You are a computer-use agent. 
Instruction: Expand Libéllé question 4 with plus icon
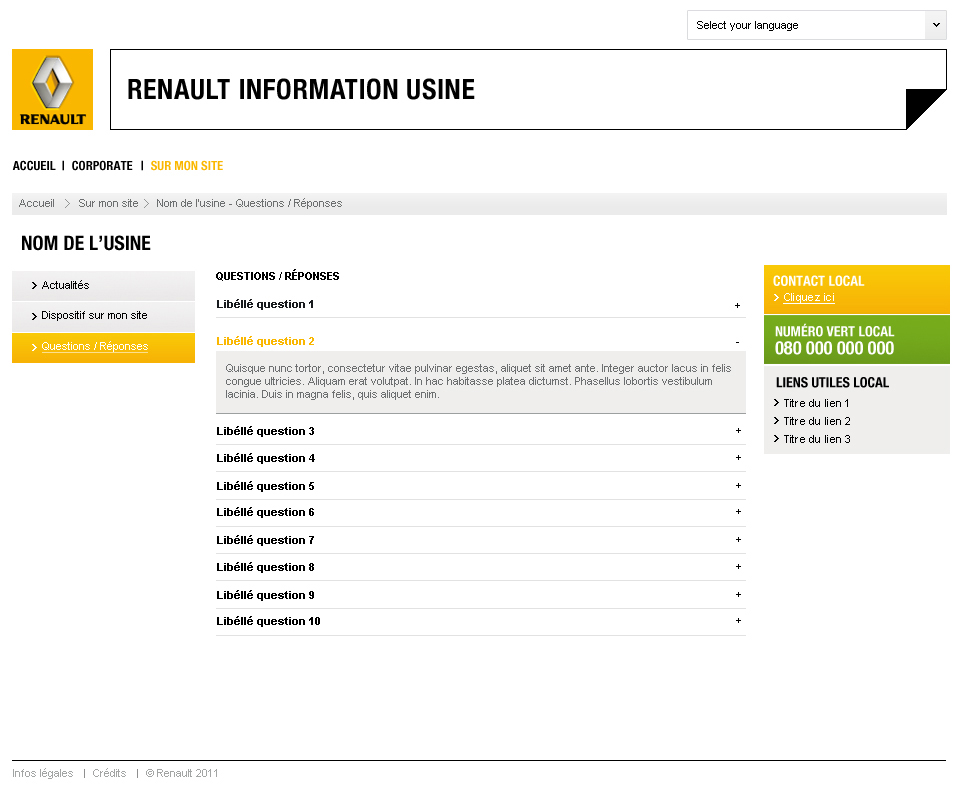click(x=738, y=458)
